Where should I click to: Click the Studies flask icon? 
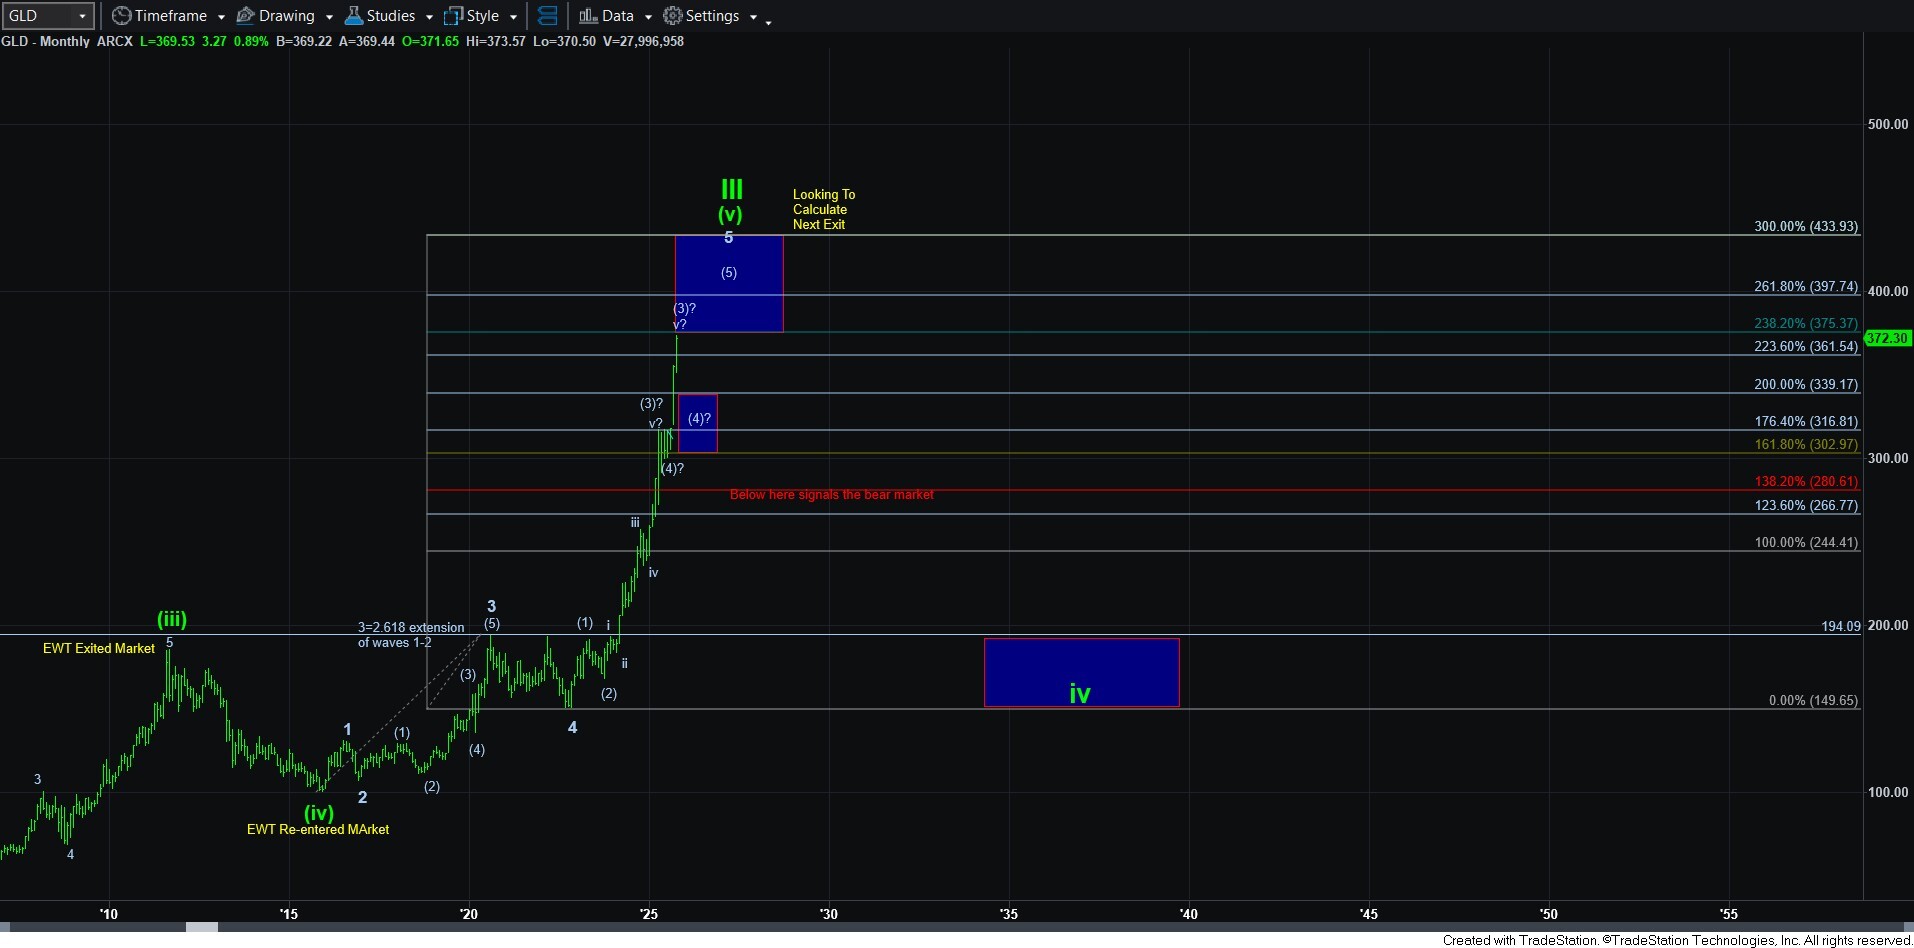353,16
